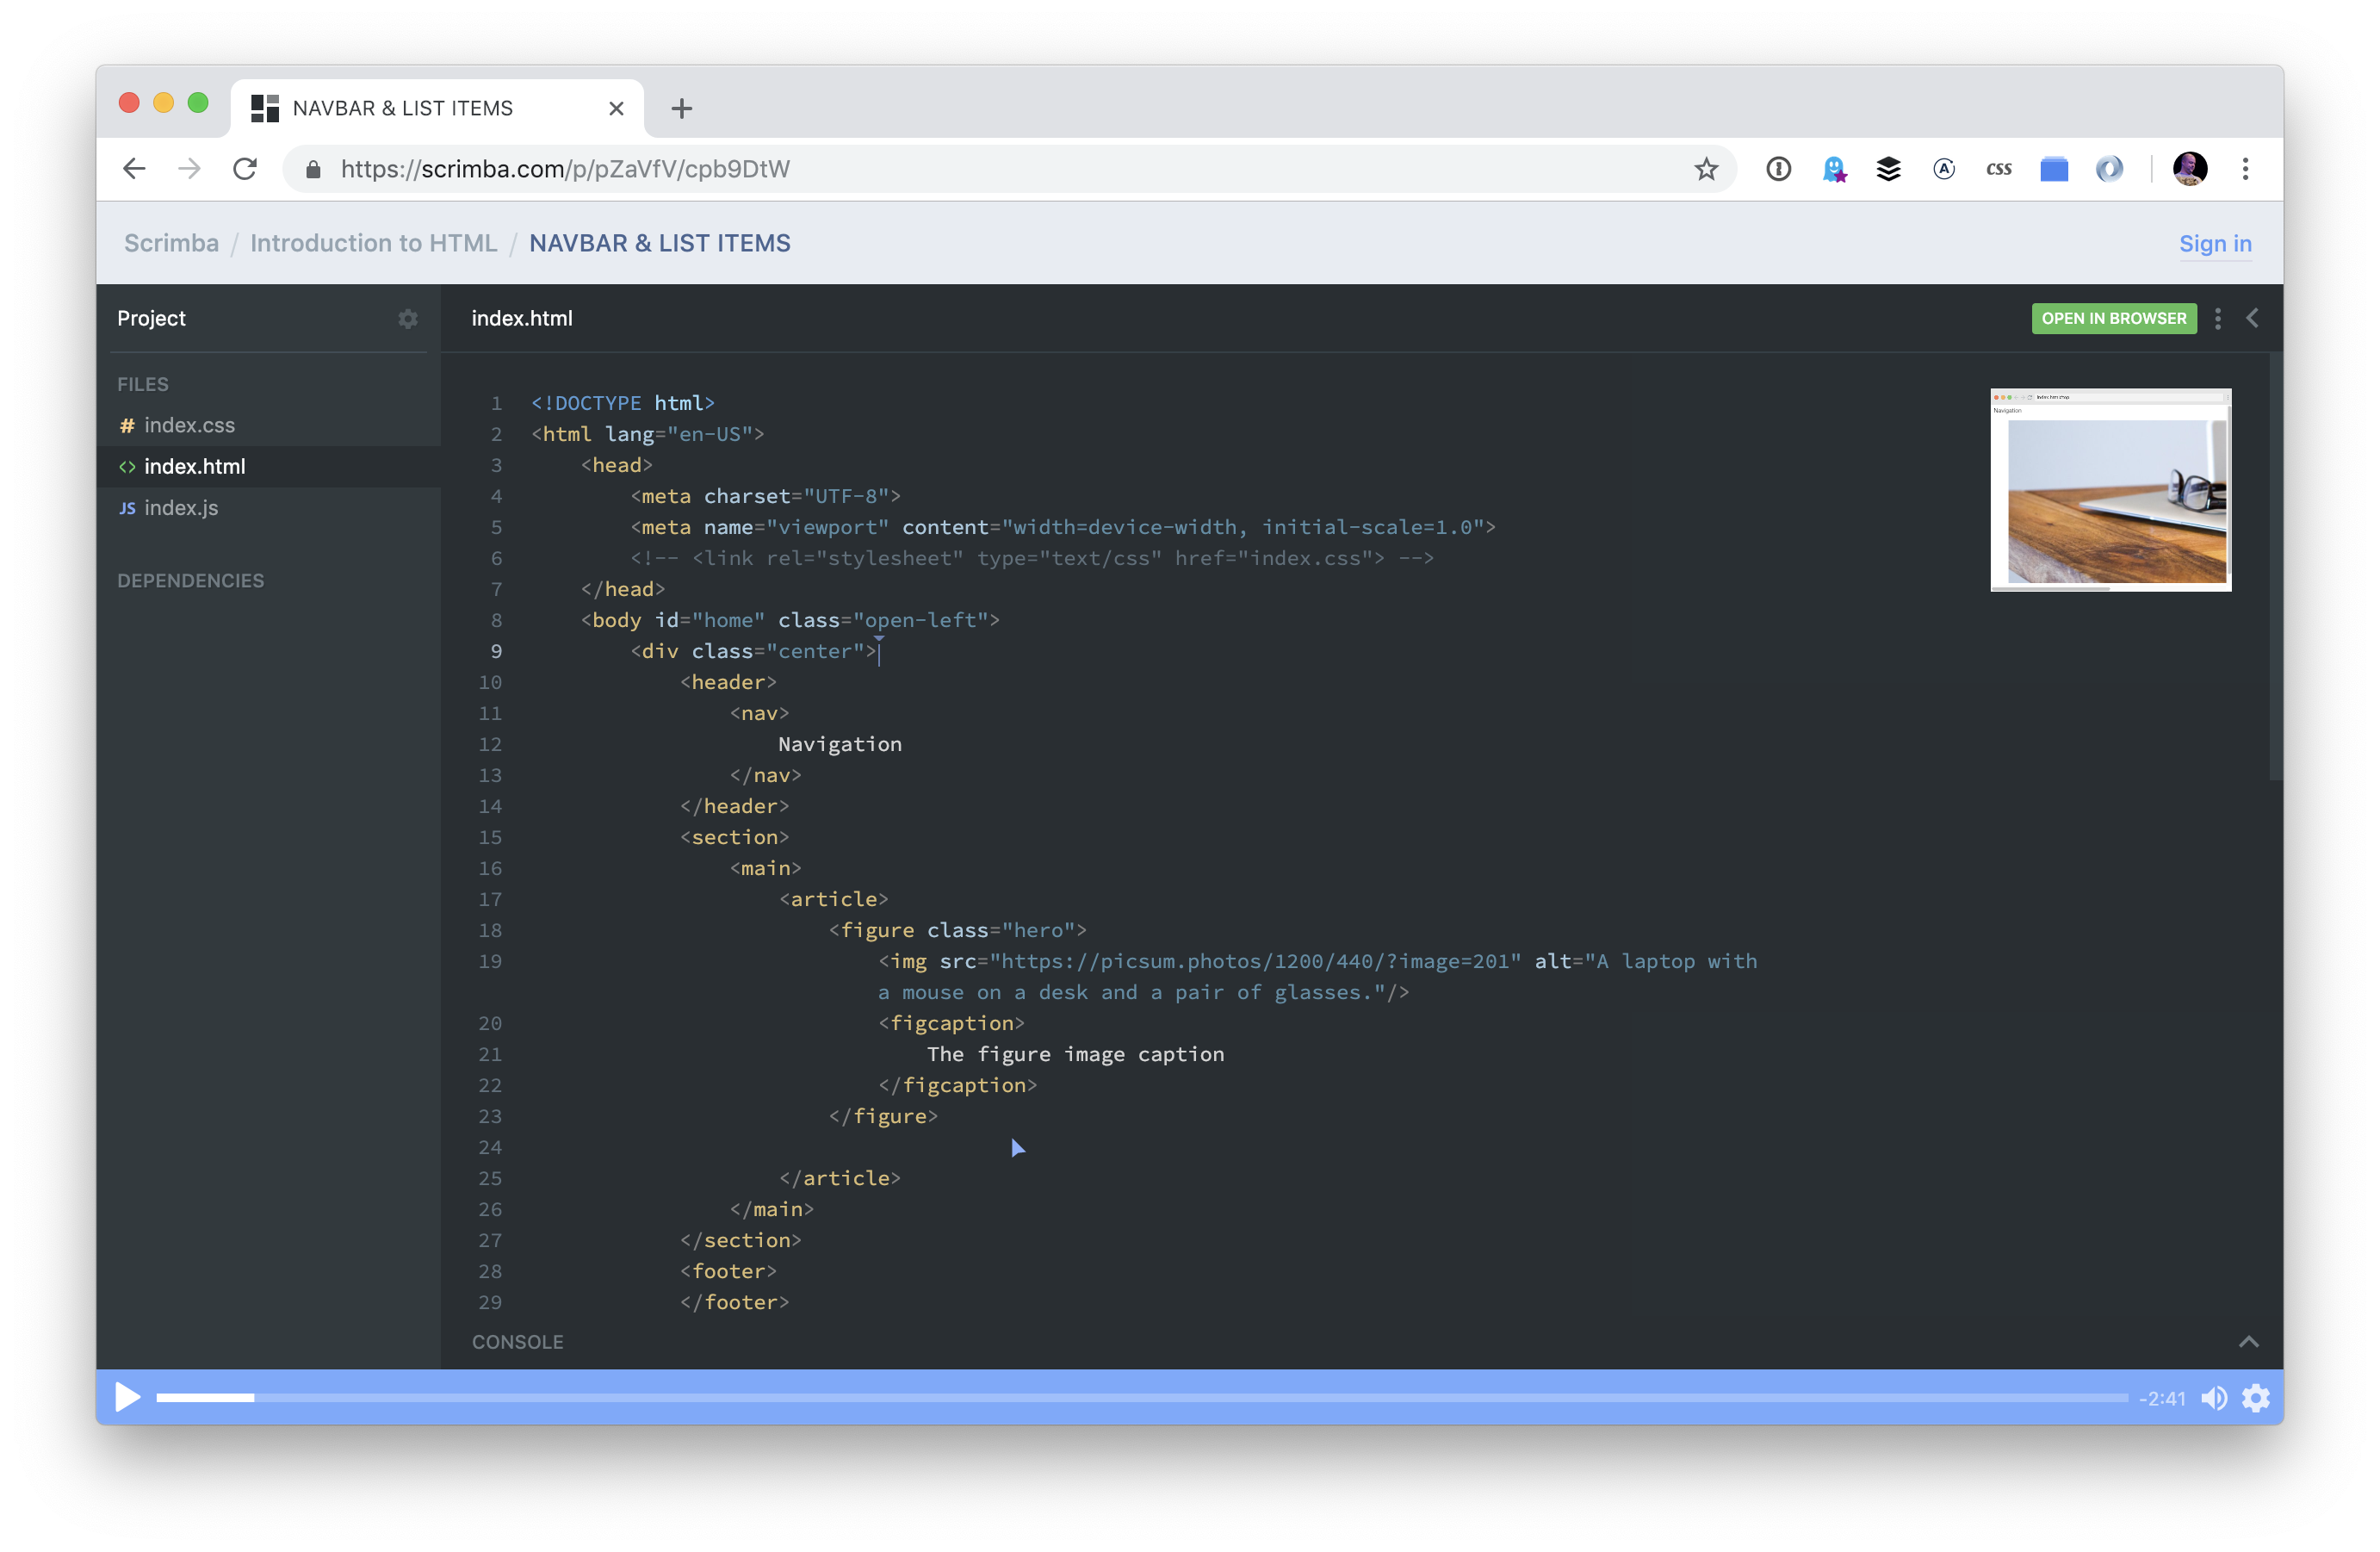Click the layers stack icon in toolbar

point(1887,169)
